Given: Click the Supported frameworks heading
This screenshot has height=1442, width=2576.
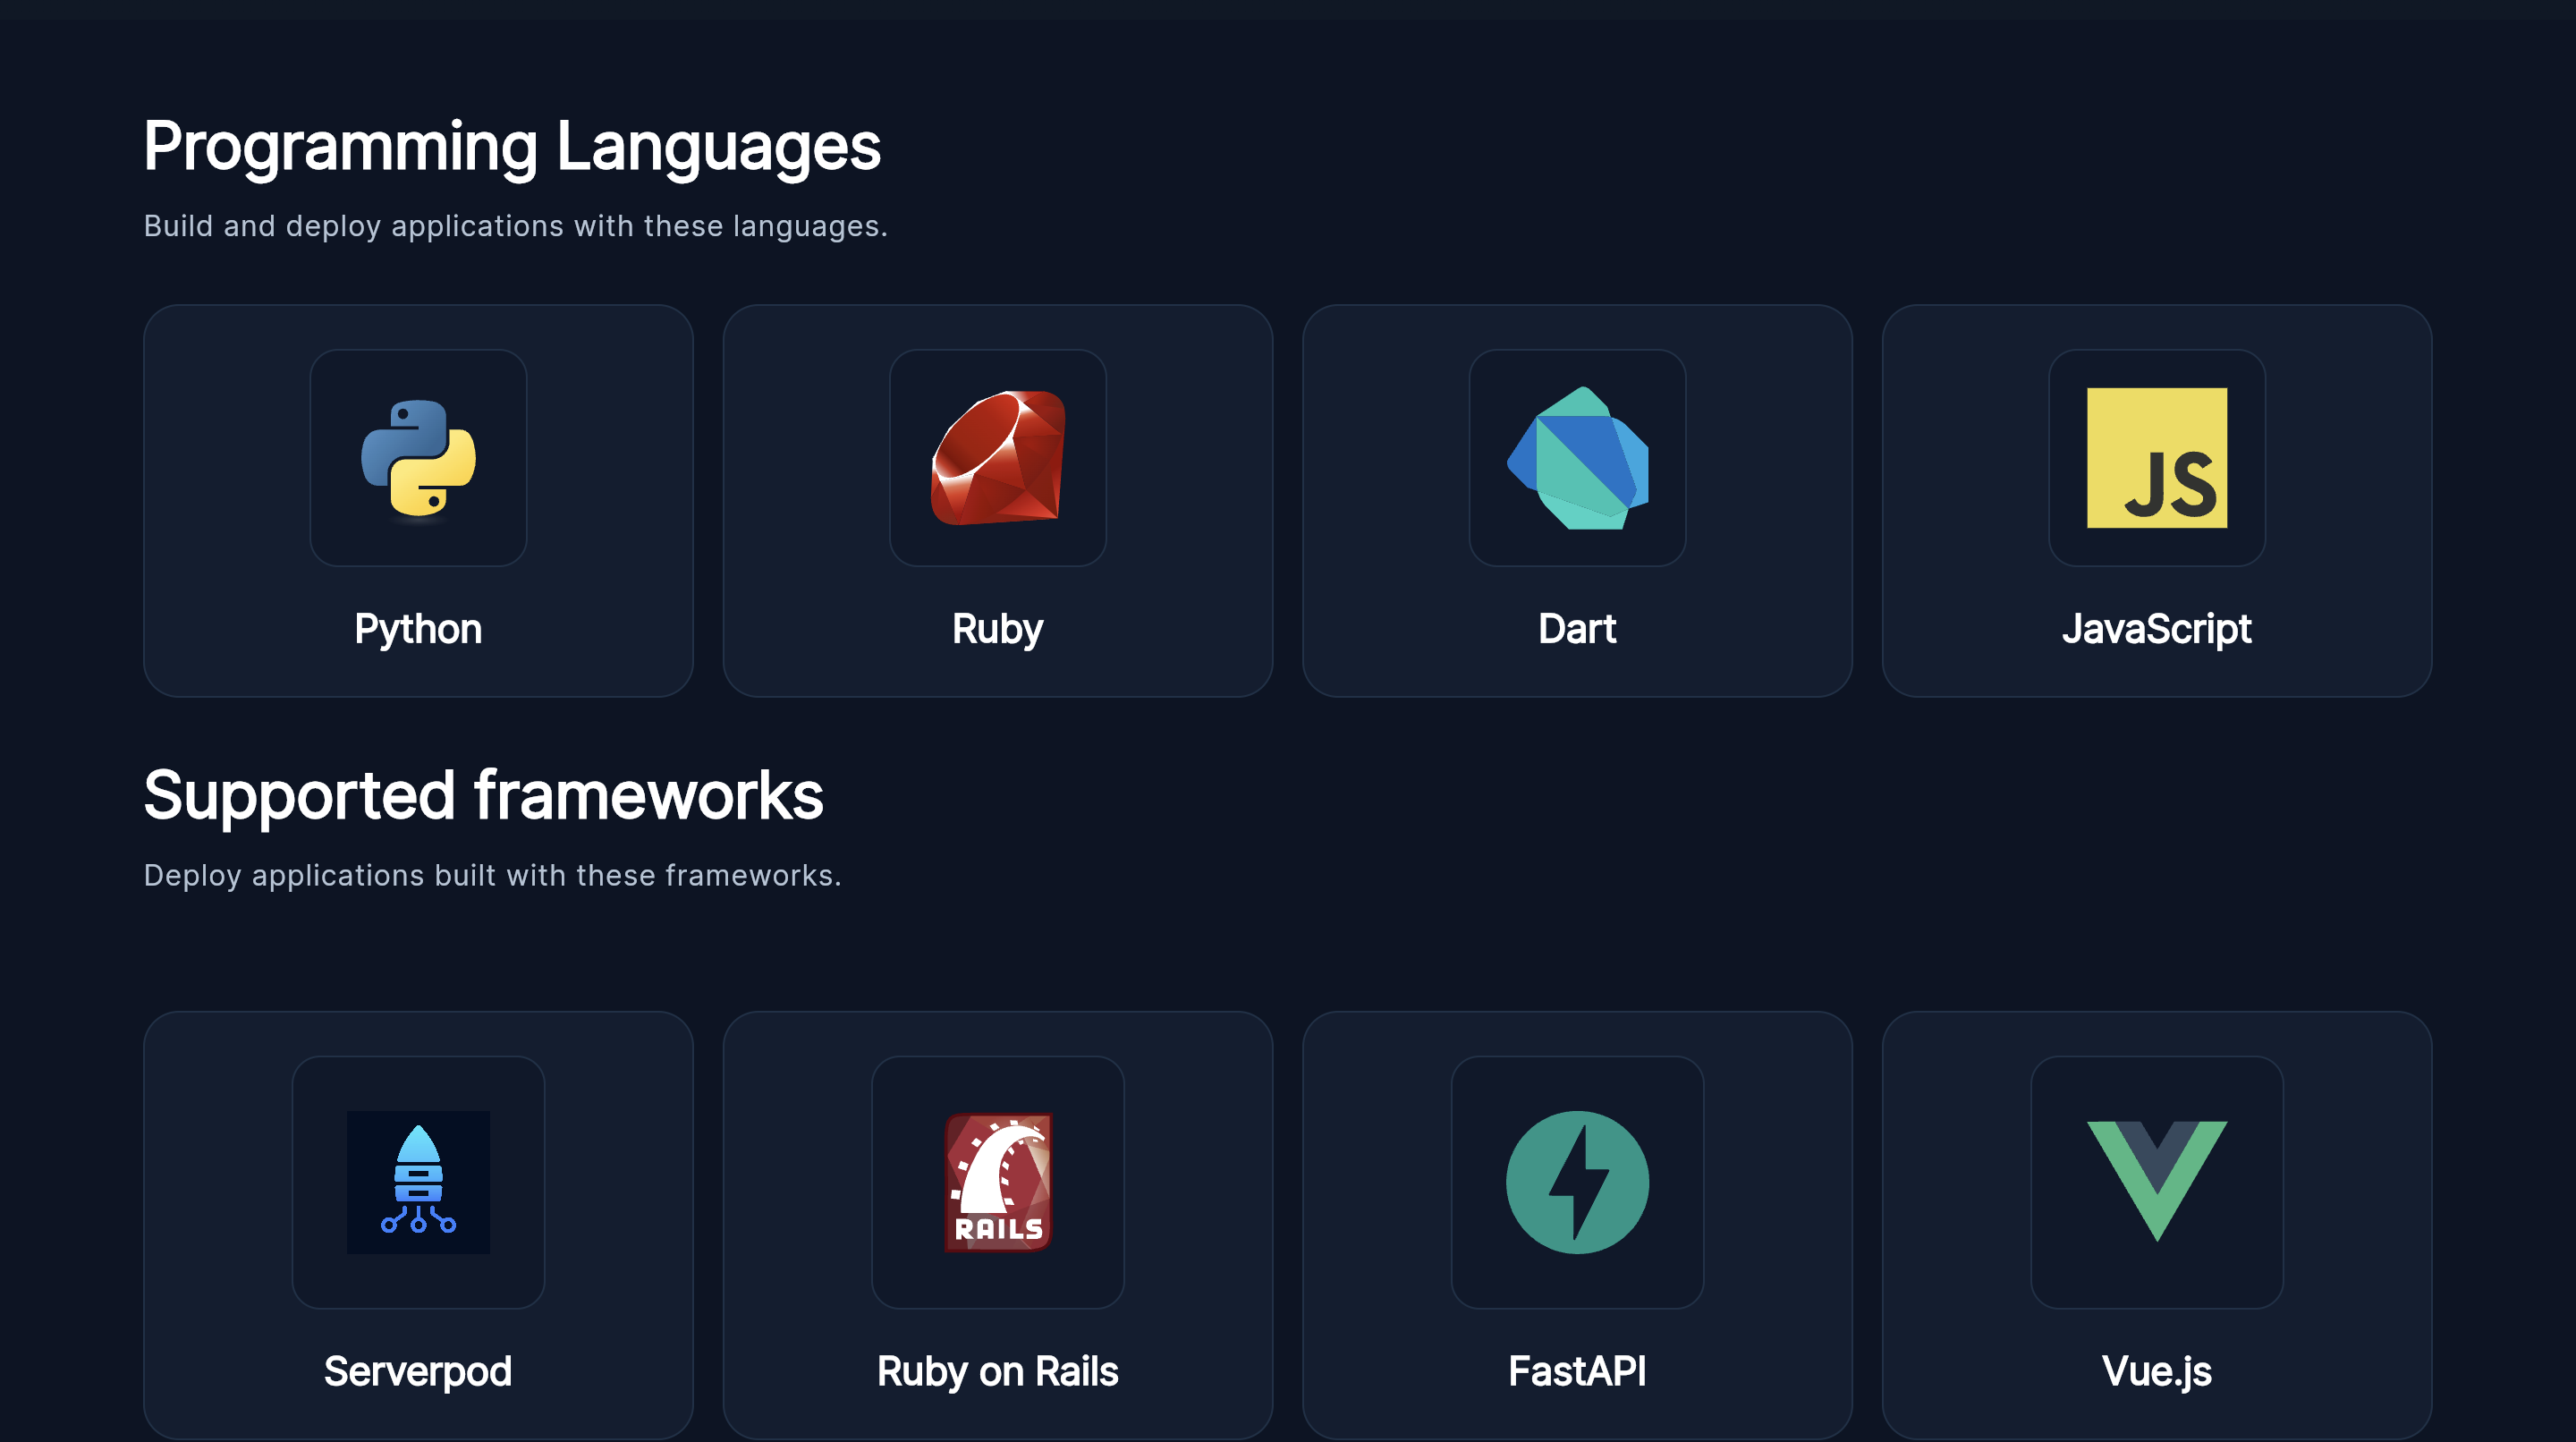Looking at the screenshot, I should tap(483, 796).
